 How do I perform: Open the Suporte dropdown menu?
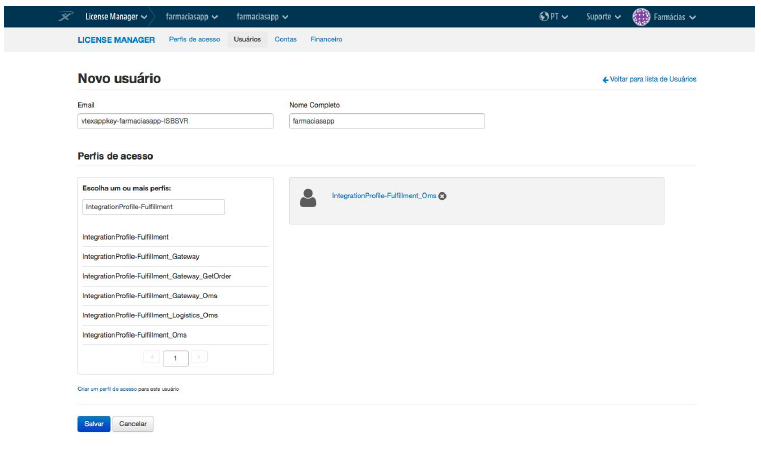click(603, 17)
